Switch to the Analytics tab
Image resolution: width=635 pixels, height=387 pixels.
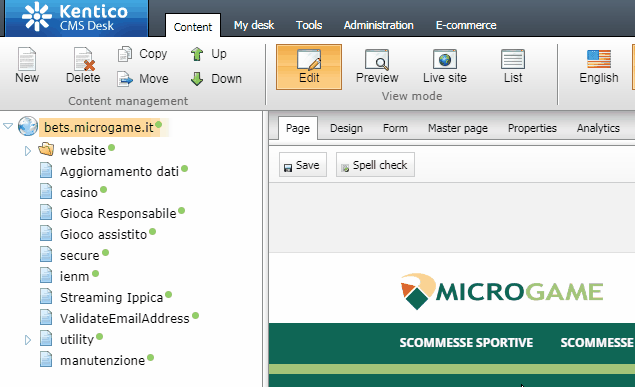click(598, 128)
